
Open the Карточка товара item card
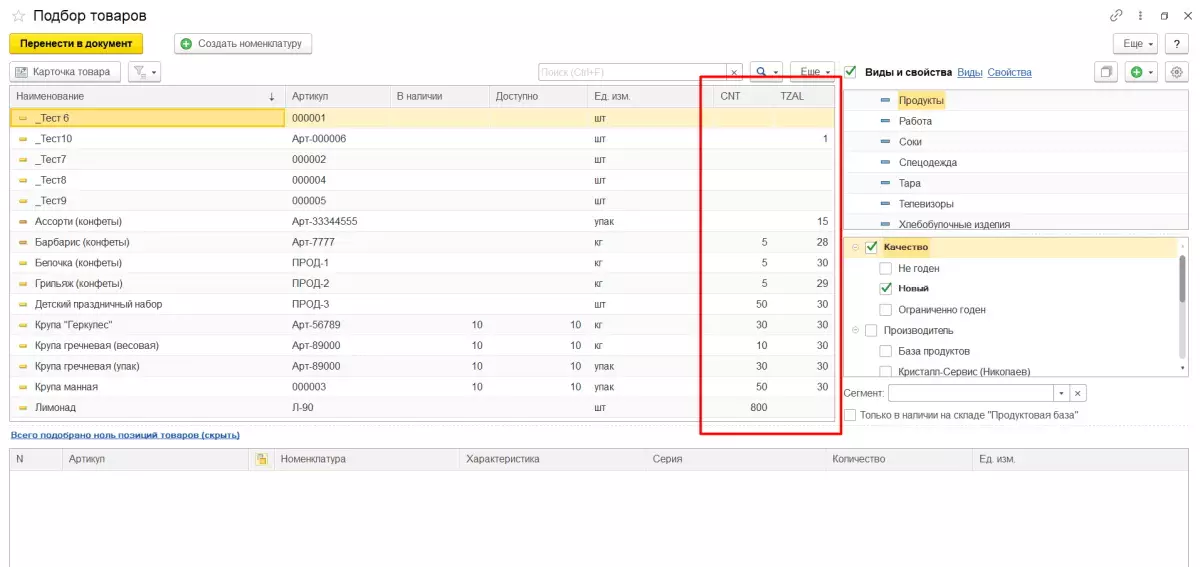66,72
